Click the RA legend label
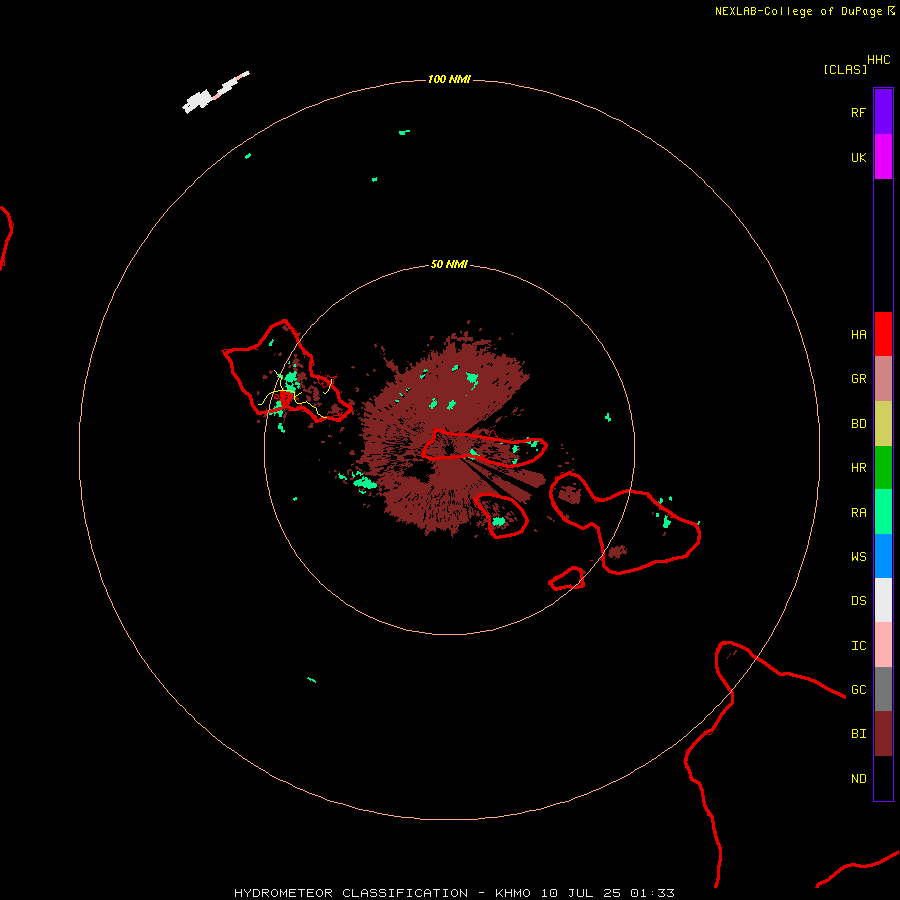 (x=858, y=512)
